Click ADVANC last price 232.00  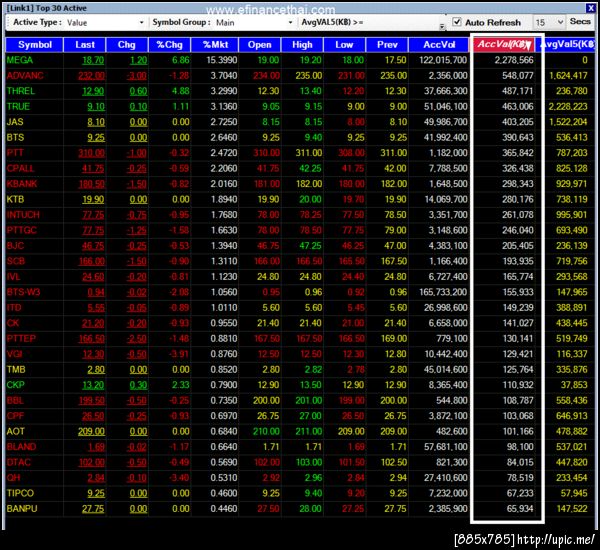coord(91,76)
